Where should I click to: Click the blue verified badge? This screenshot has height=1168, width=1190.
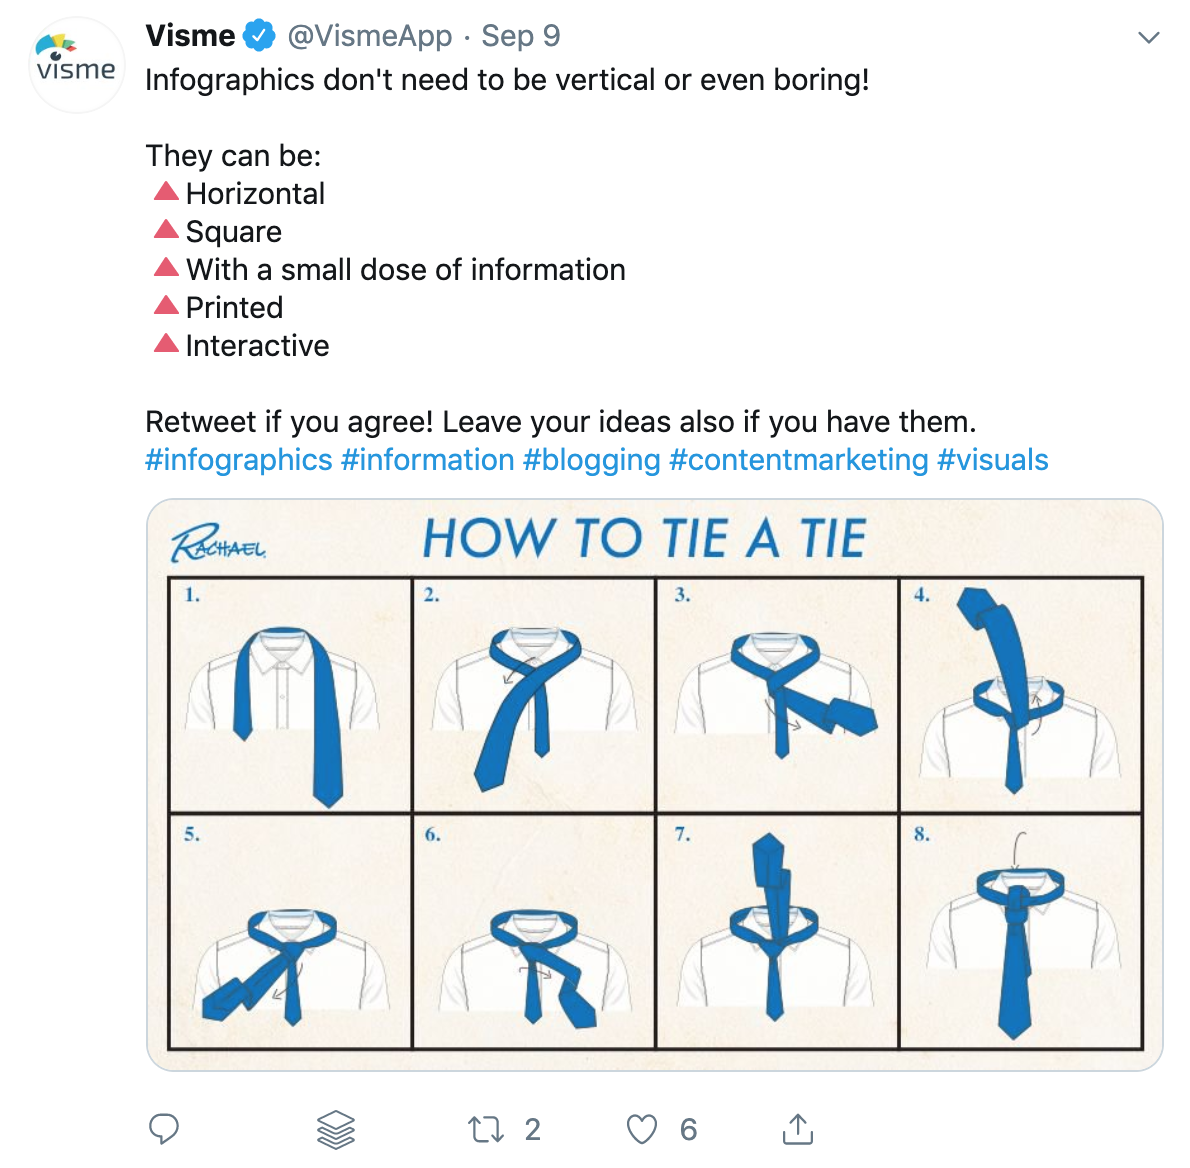click(260, 36)
